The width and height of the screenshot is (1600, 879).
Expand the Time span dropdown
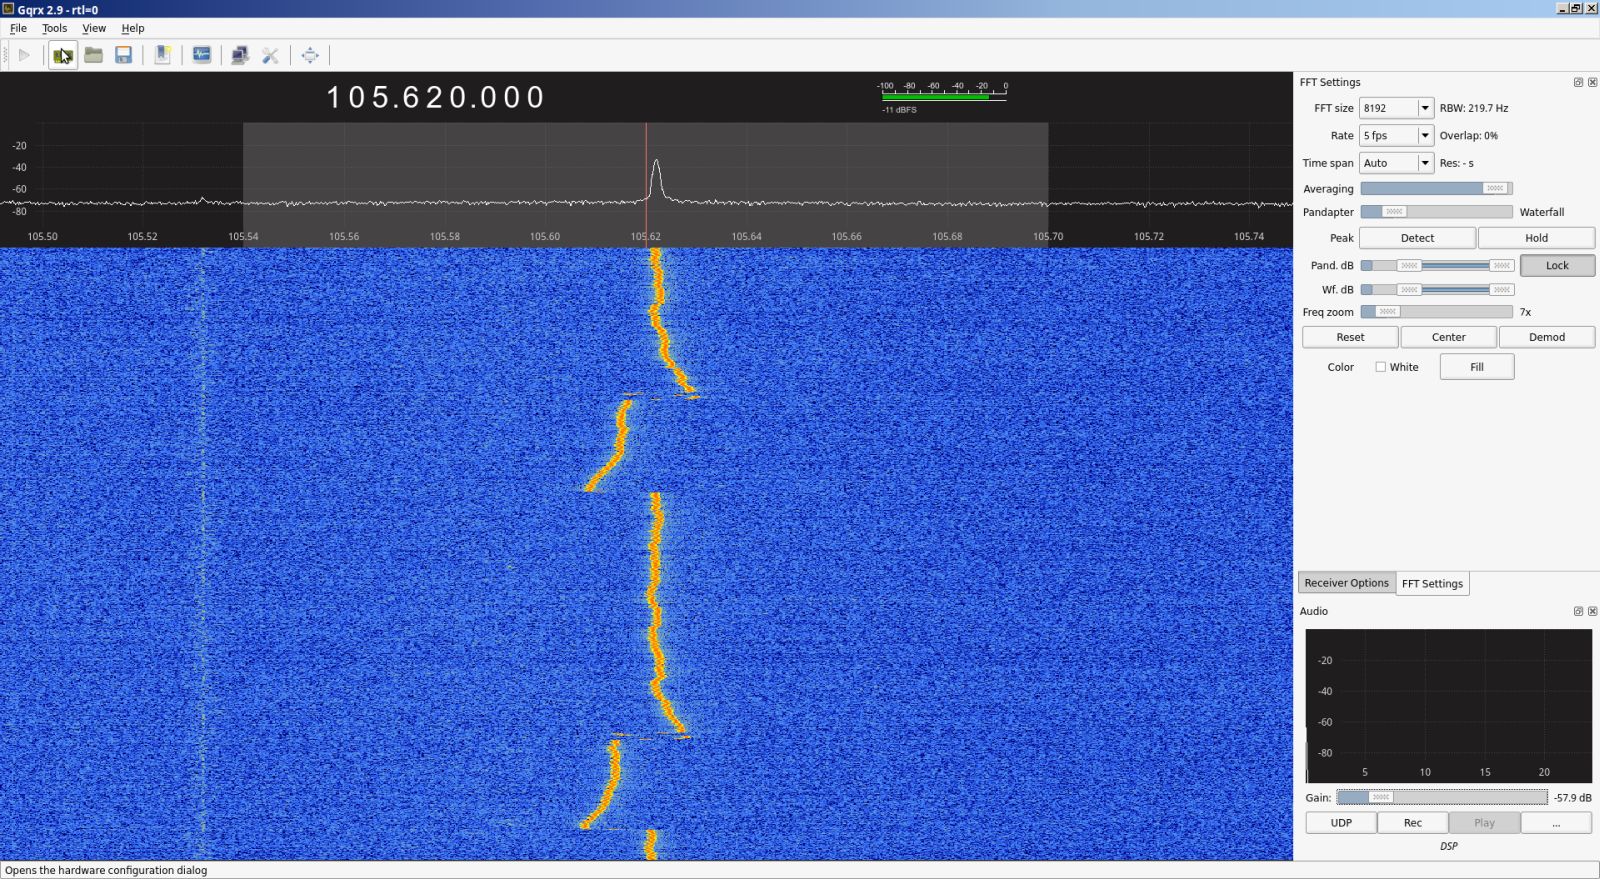(1425, 163)
